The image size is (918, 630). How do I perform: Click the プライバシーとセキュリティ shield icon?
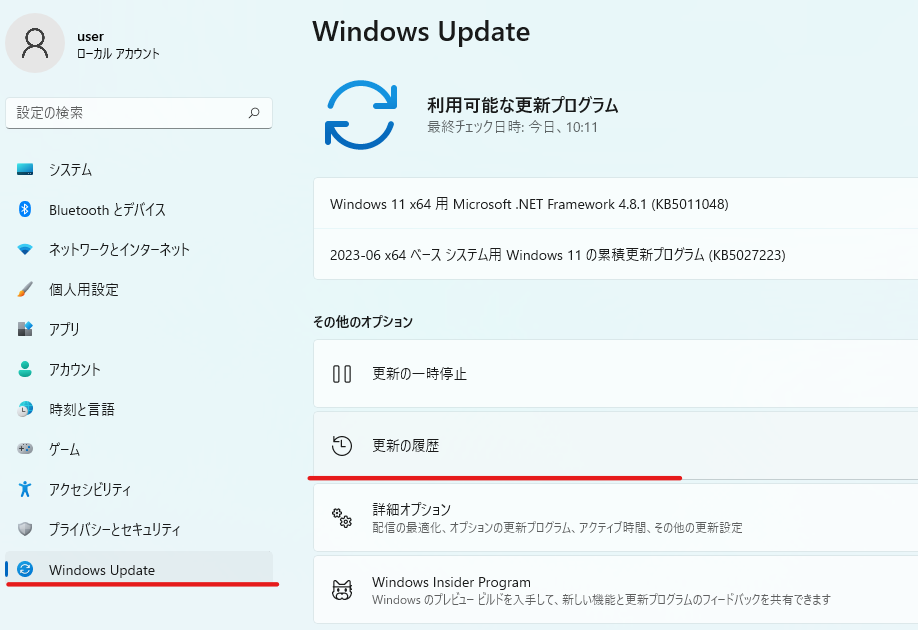27,529
